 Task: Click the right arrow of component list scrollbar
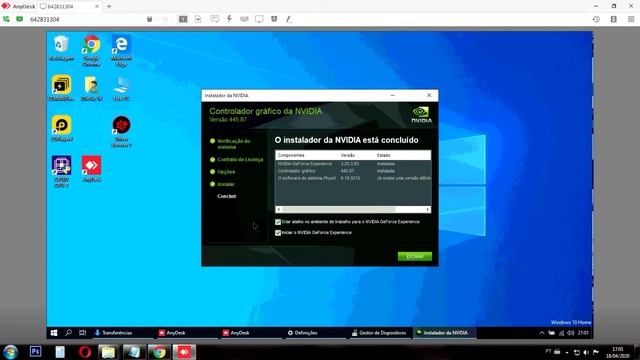(427, 209)
